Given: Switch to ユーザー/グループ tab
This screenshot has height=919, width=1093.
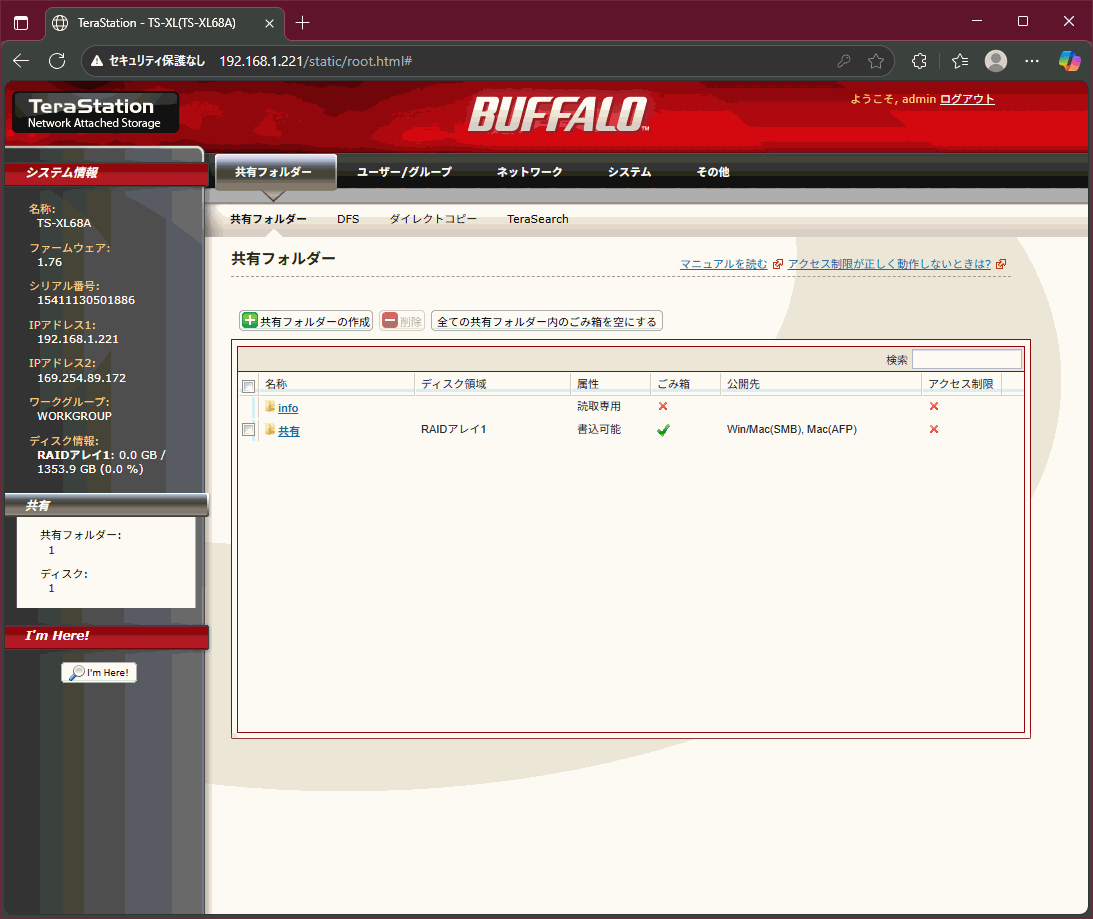Looking at the screenshot, I should point(404,172).
